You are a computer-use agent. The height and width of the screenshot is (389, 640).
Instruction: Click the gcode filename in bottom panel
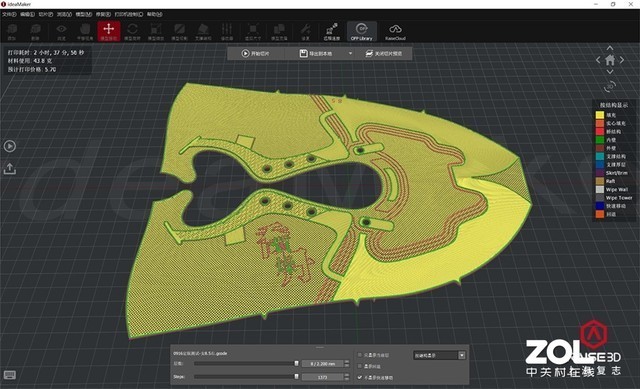click(200, 353)
